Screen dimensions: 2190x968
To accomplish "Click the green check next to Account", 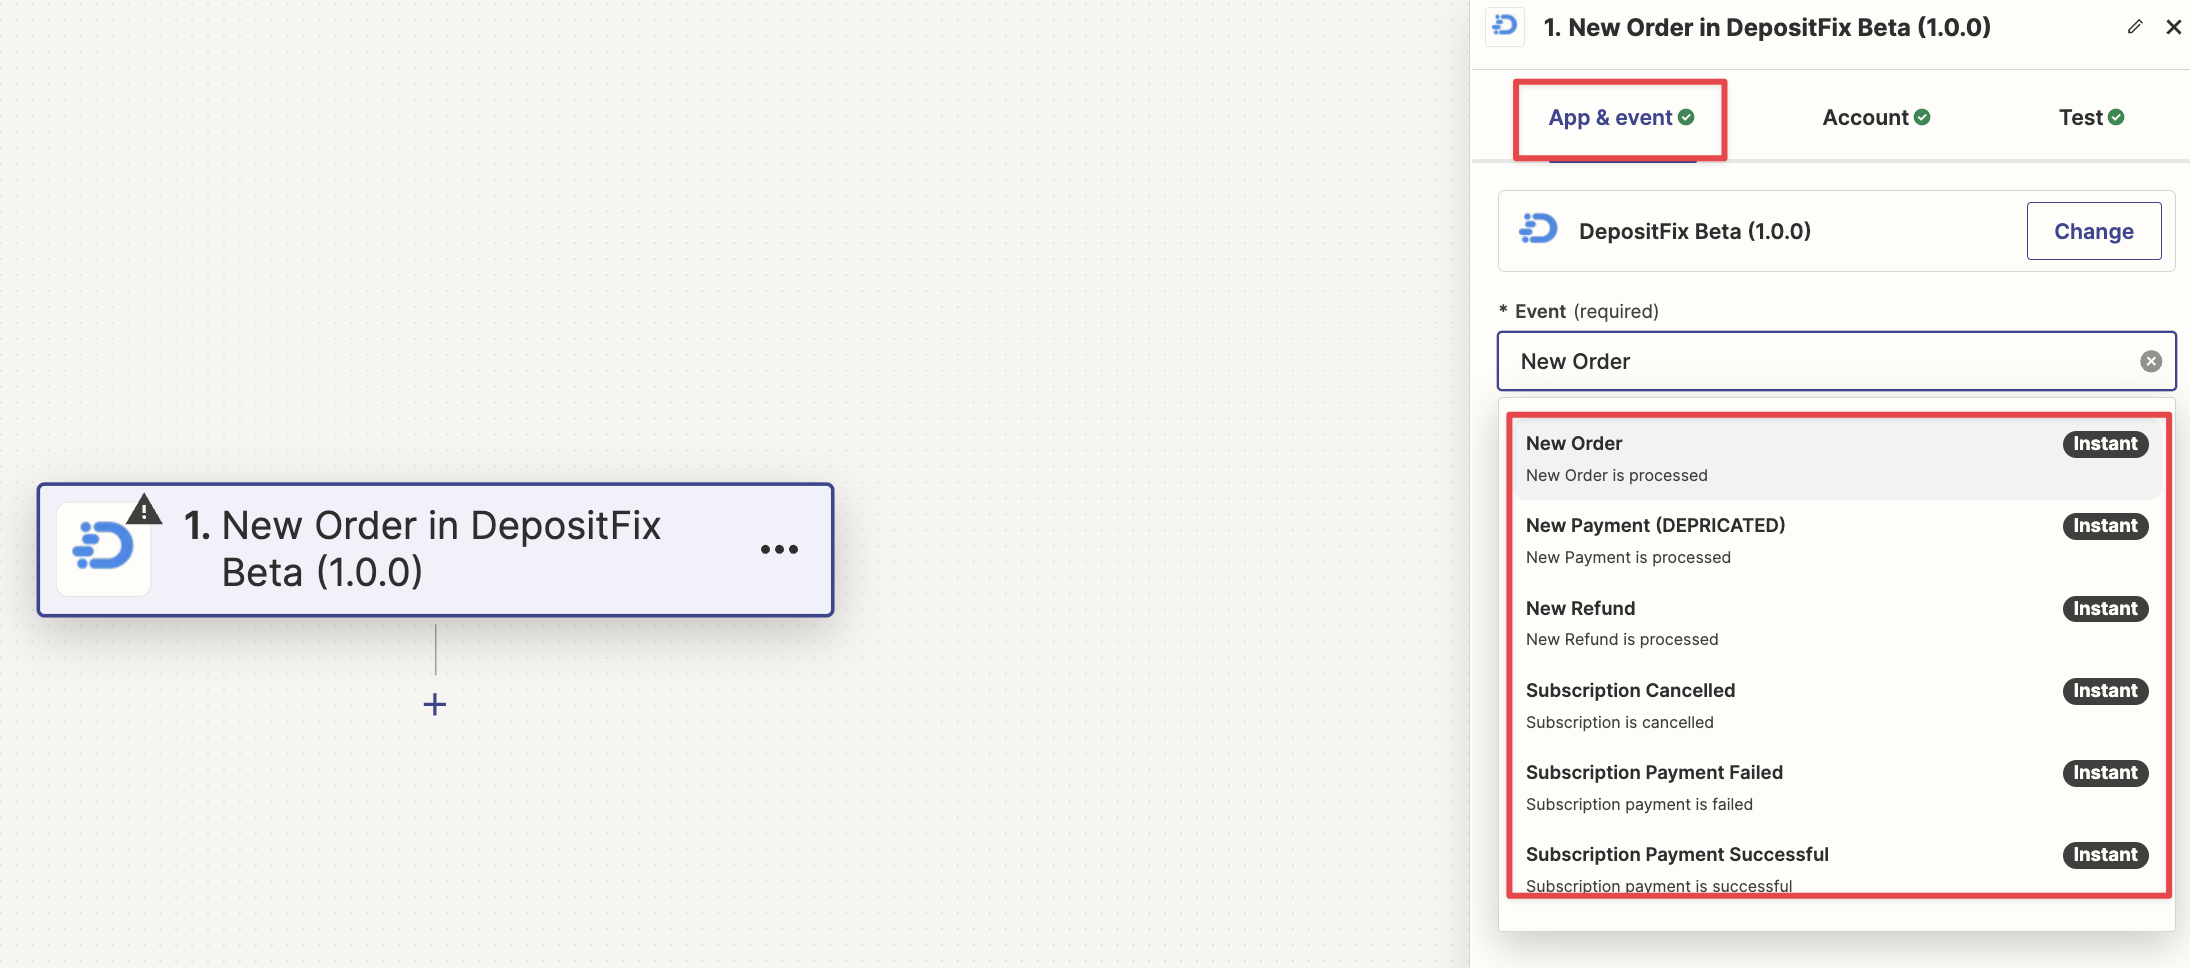I will click(1922, 117).
